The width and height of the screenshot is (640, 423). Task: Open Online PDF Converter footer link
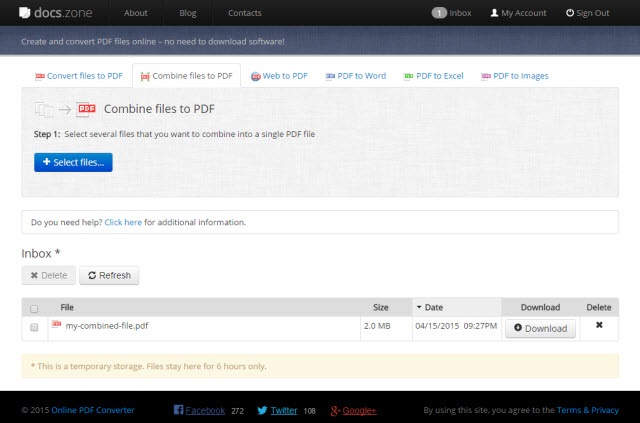click(x=93, y=410)
